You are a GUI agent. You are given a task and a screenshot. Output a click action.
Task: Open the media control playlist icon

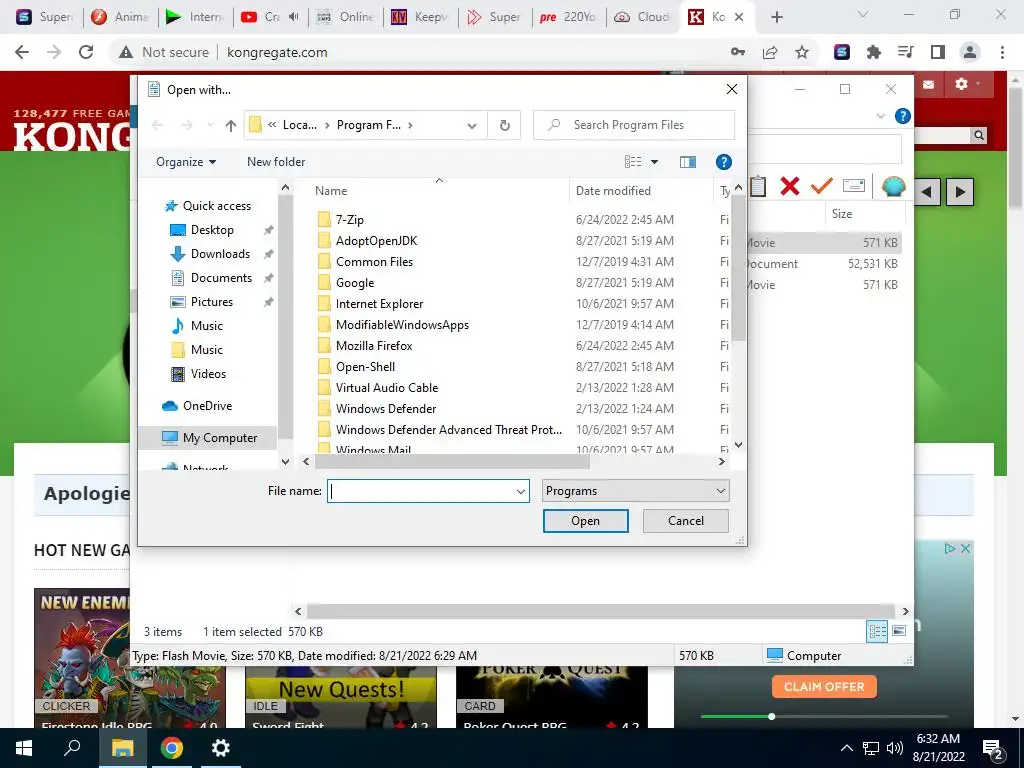tap(906, 52)
